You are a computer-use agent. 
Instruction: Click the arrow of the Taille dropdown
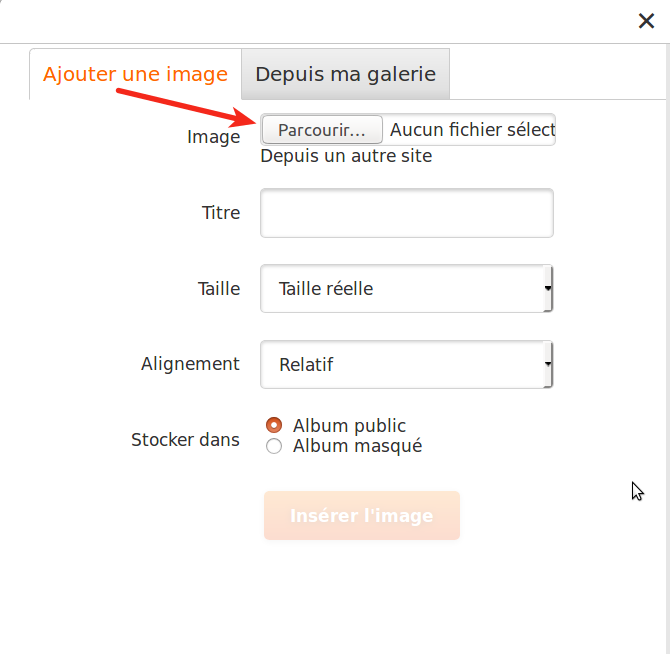[x=547, y=289]
